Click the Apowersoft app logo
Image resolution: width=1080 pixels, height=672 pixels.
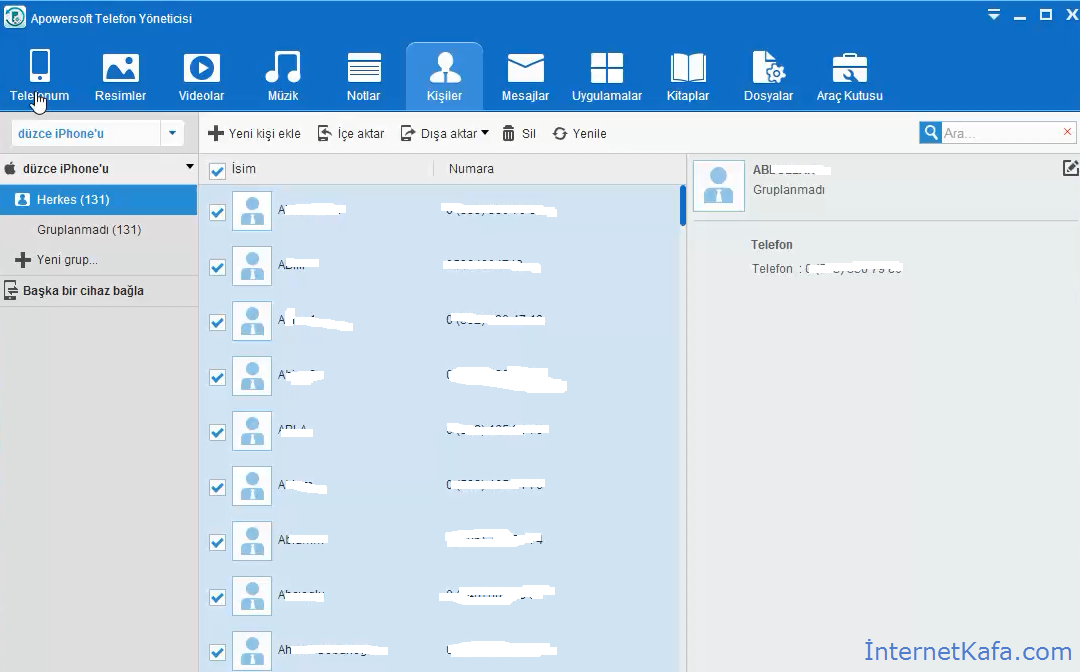[x=14, y=17]
